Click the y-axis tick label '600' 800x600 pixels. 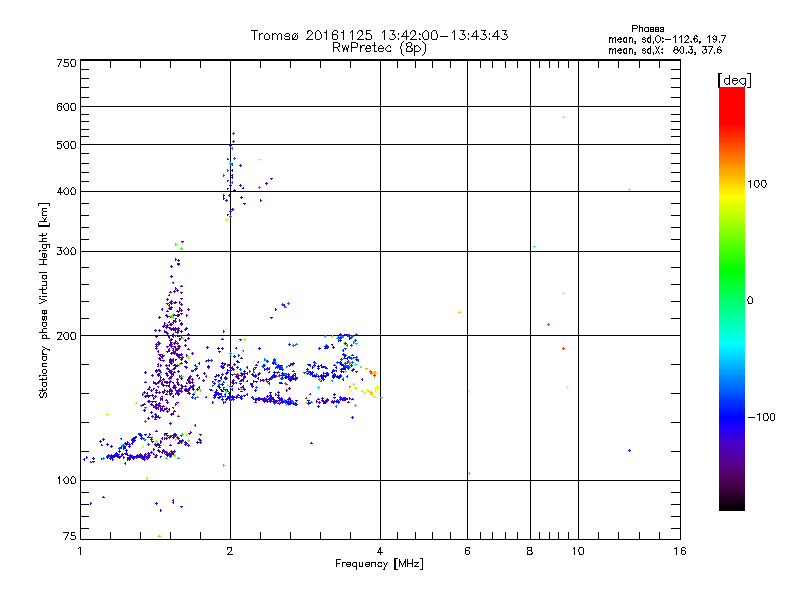pos(67,107)
